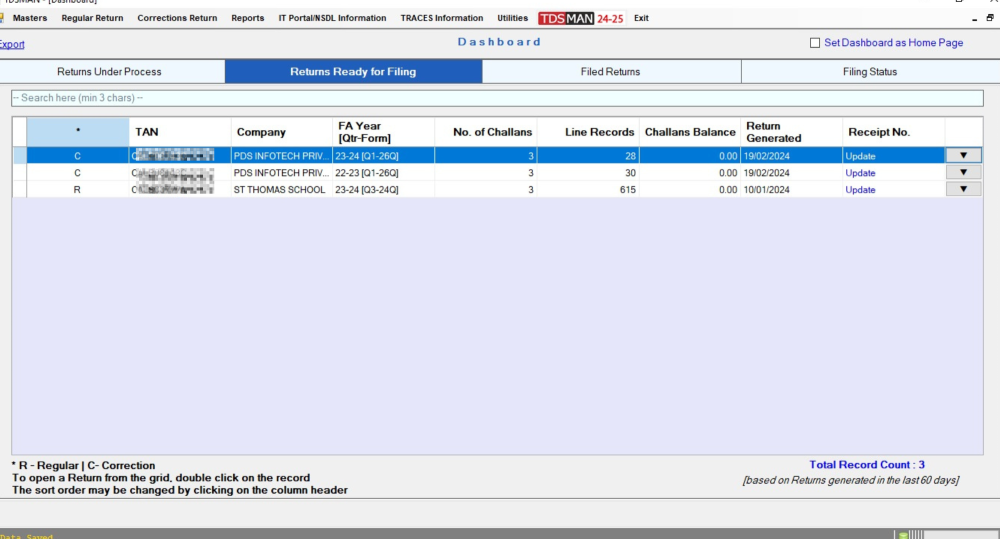Expand dropdown arrow for ST THOMAS SCHOOL row
The image size is (1000, 539).
pyautogui.click(x=963, y=189)
